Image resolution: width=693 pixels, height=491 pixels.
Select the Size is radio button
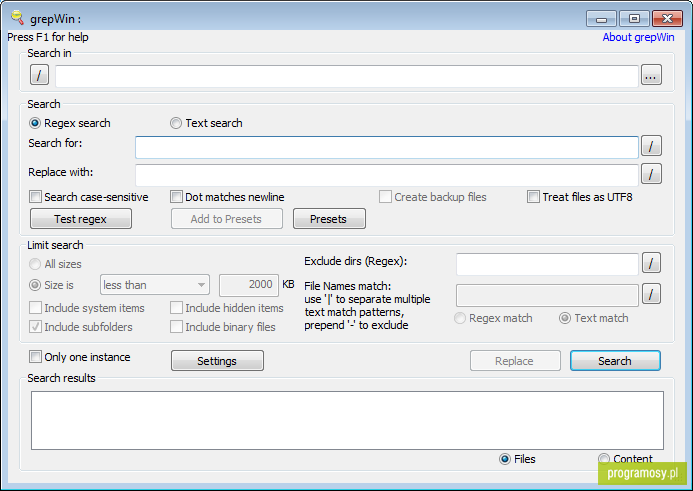pos(34,285)
